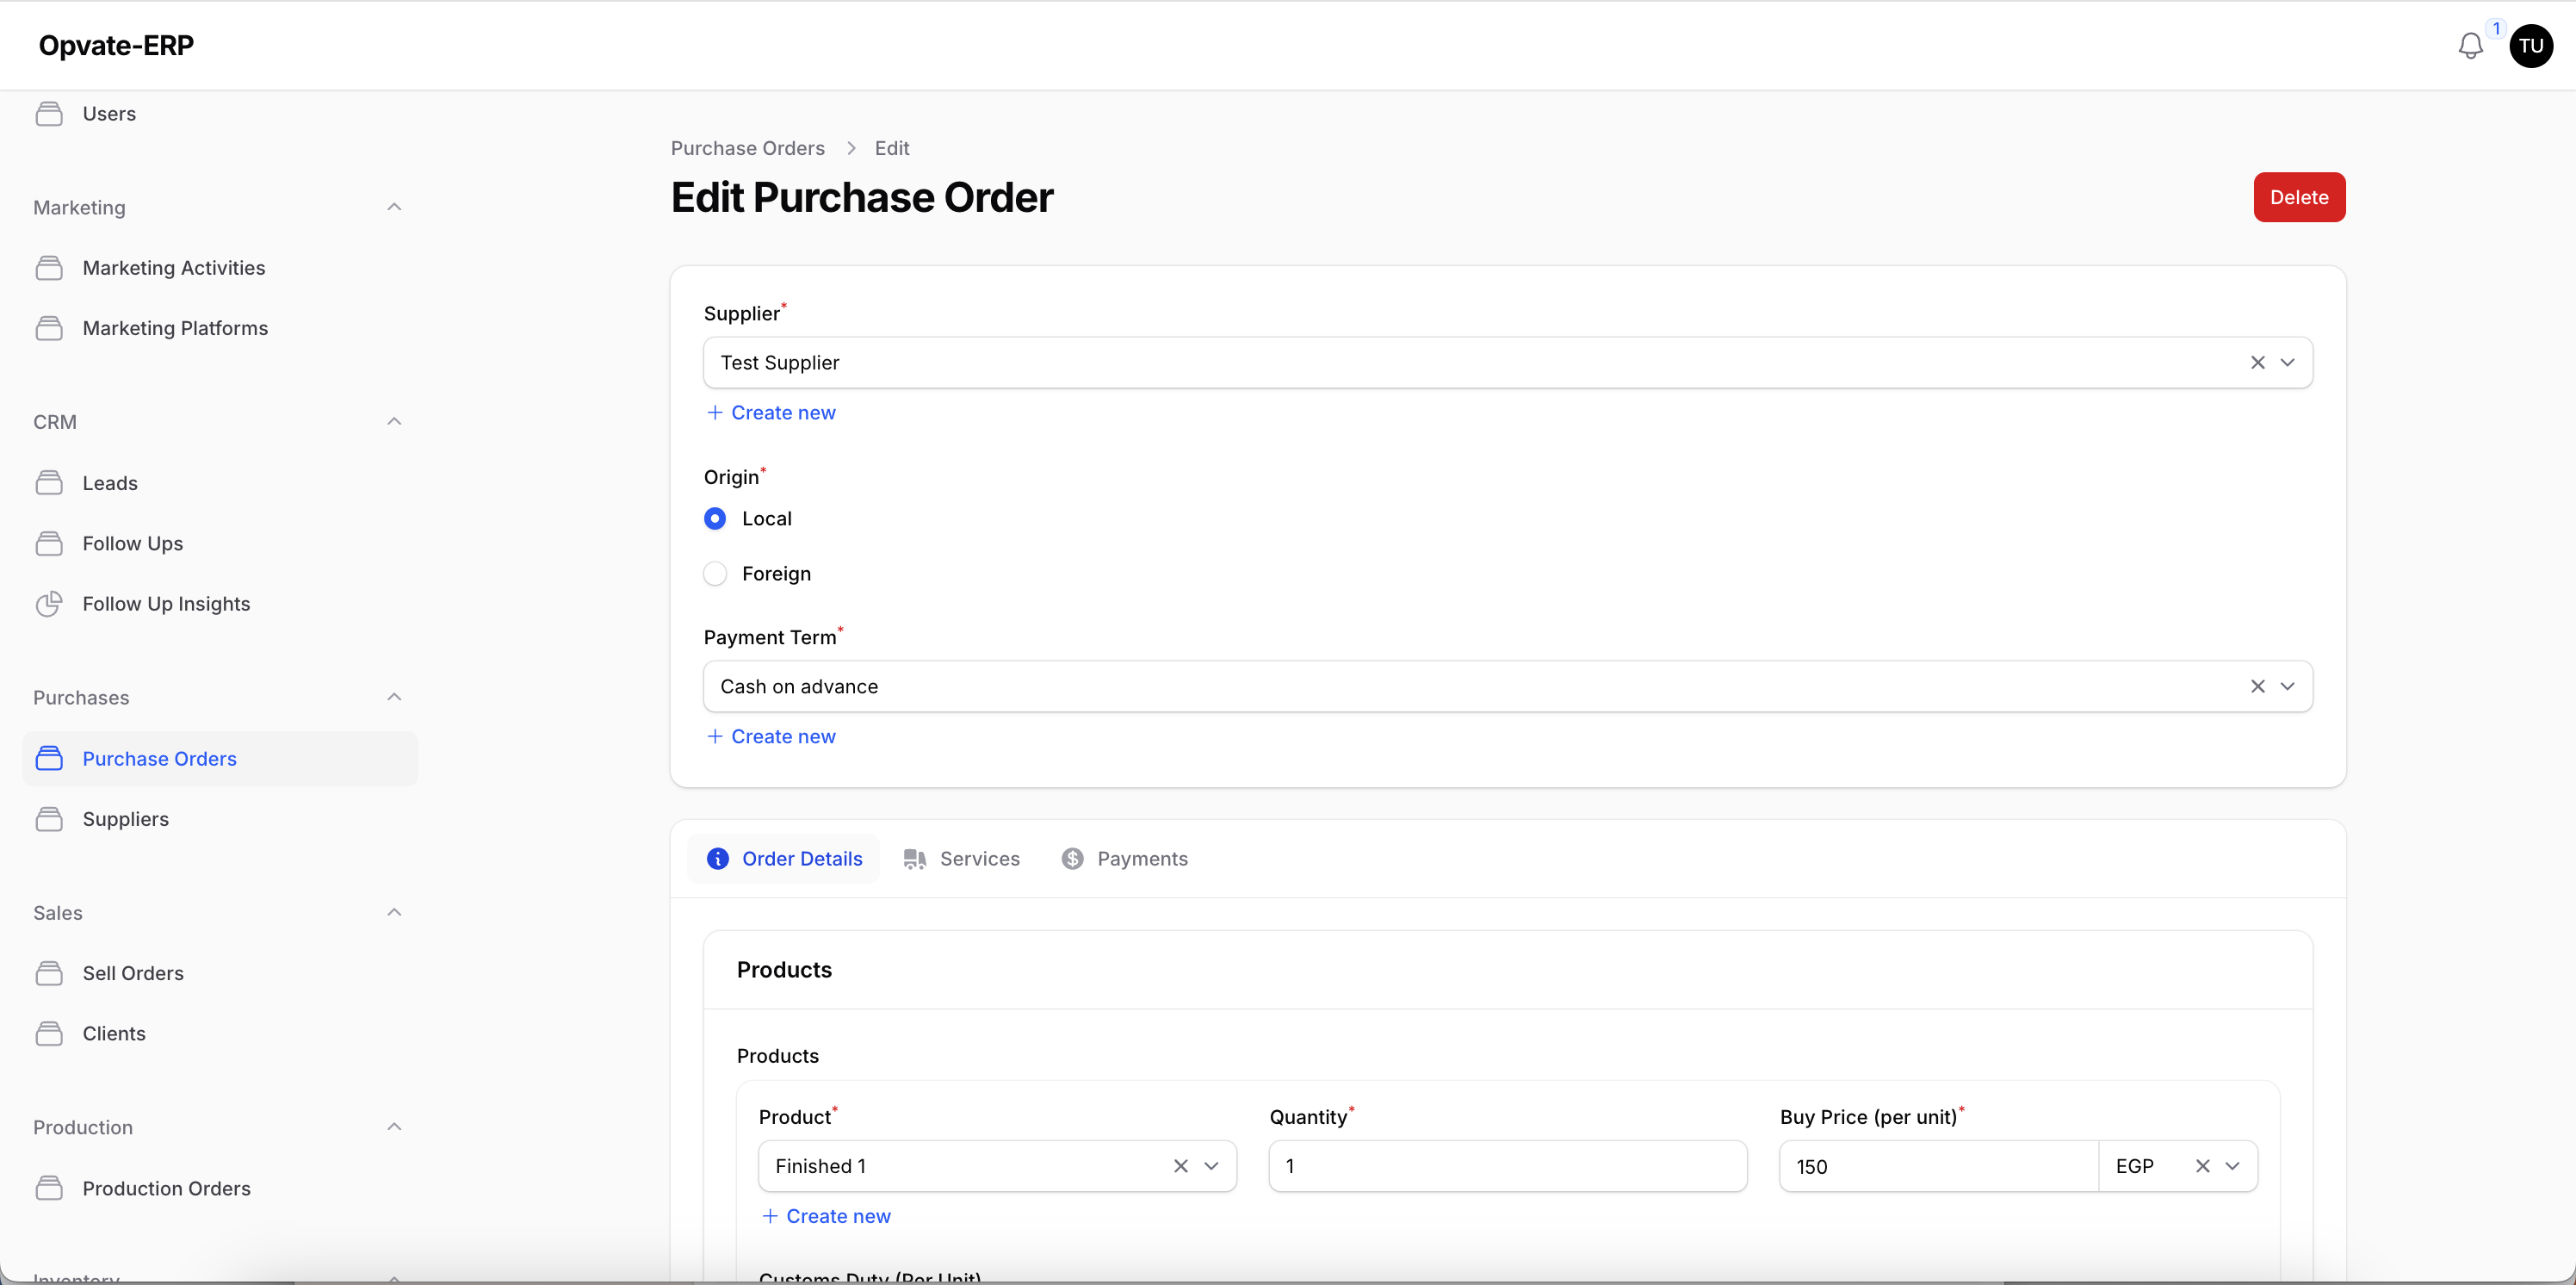The width and height of the screenshot is (2576, 1285).
Task: Click the Follow Up Insights pie icon
Action: [x=49, y=604]
